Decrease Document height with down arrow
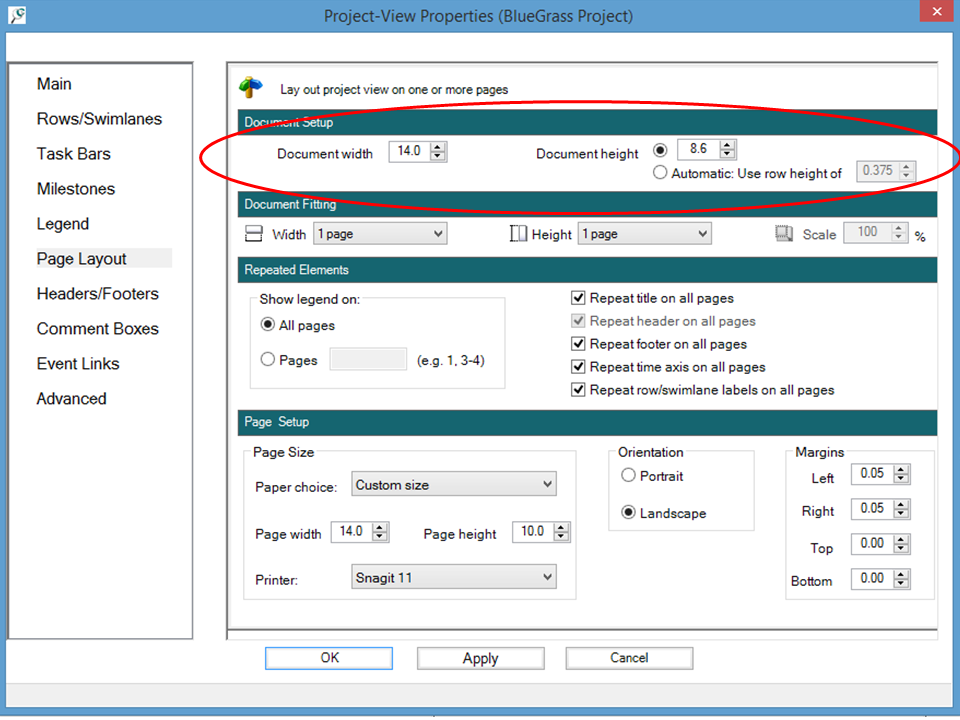The image size is (960, 720). 727,154
